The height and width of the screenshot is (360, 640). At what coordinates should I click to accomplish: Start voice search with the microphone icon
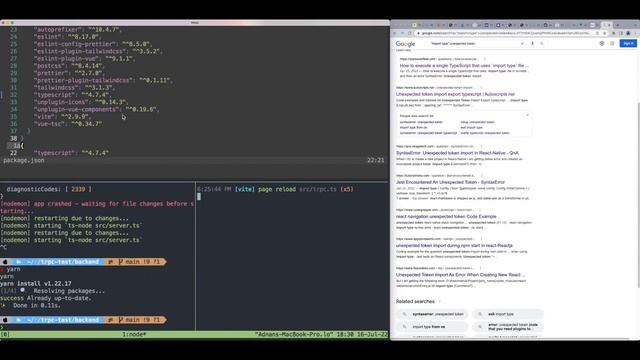[x=532, y=44]
